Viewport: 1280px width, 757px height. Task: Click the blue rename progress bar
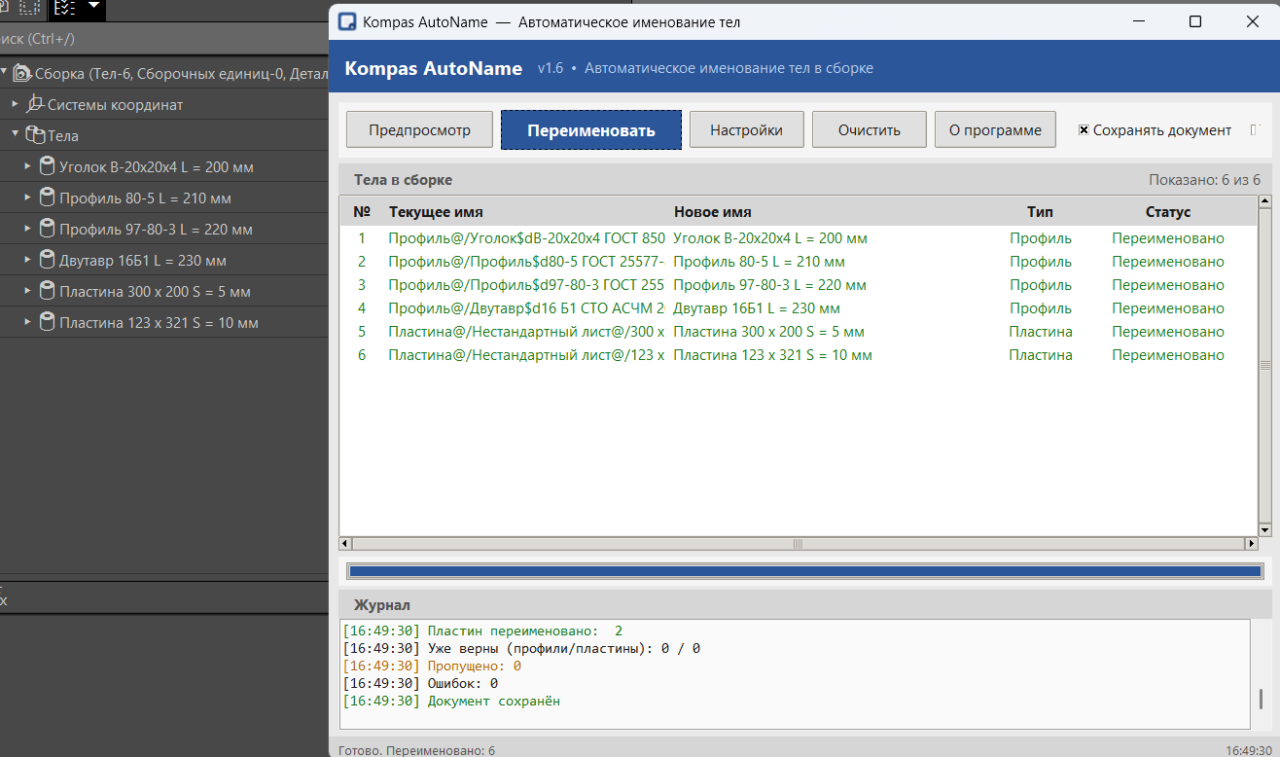pos(804,571)
